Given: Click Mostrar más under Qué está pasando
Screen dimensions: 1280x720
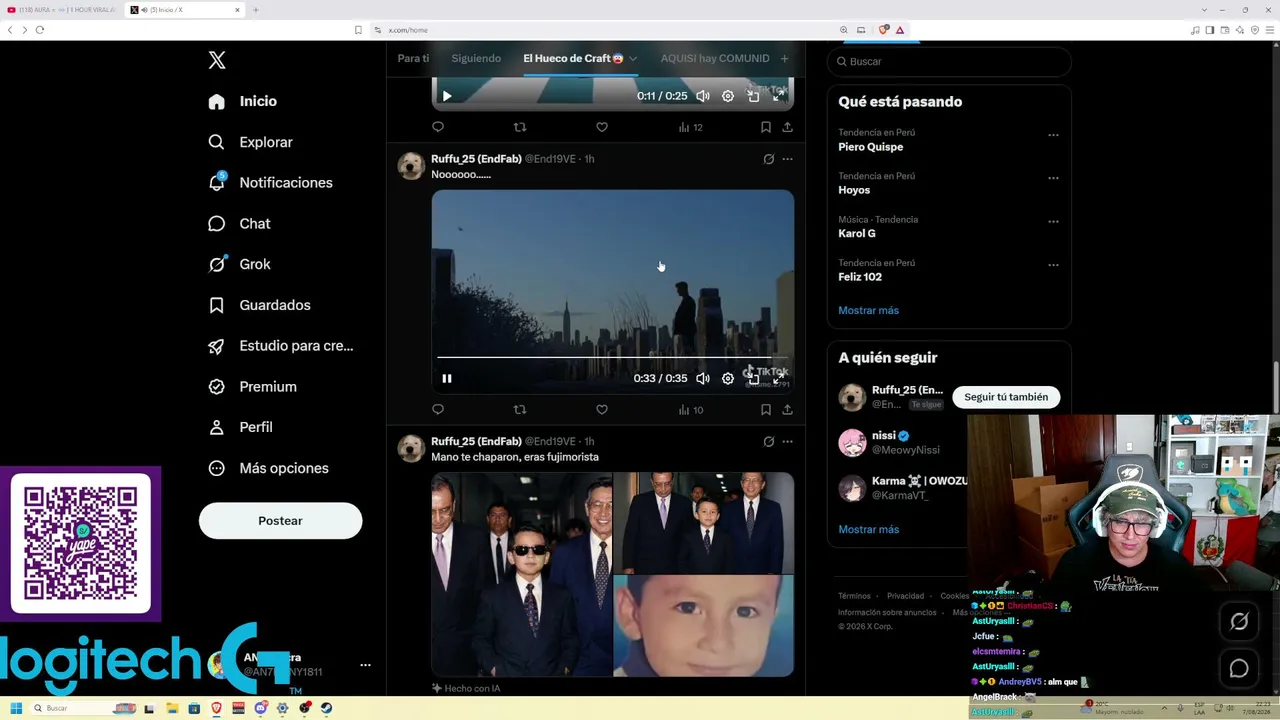Looking at the screenshot, I should tap(868, 310).
